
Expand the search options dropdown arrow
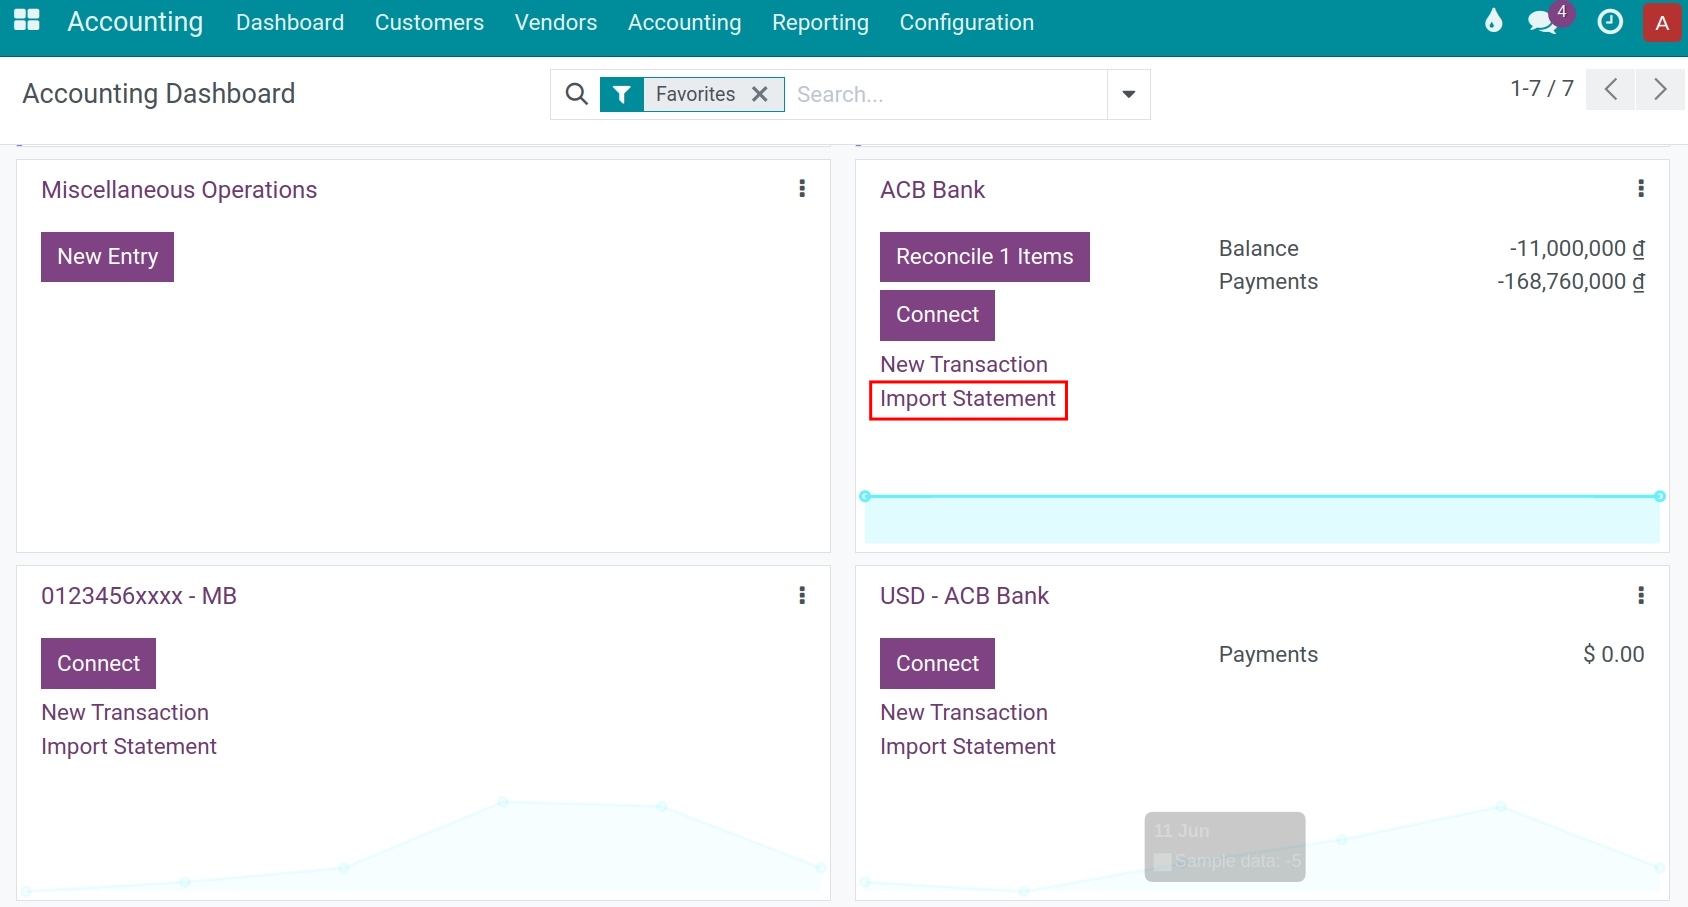pyautogui.click(x=1129, y=94)
